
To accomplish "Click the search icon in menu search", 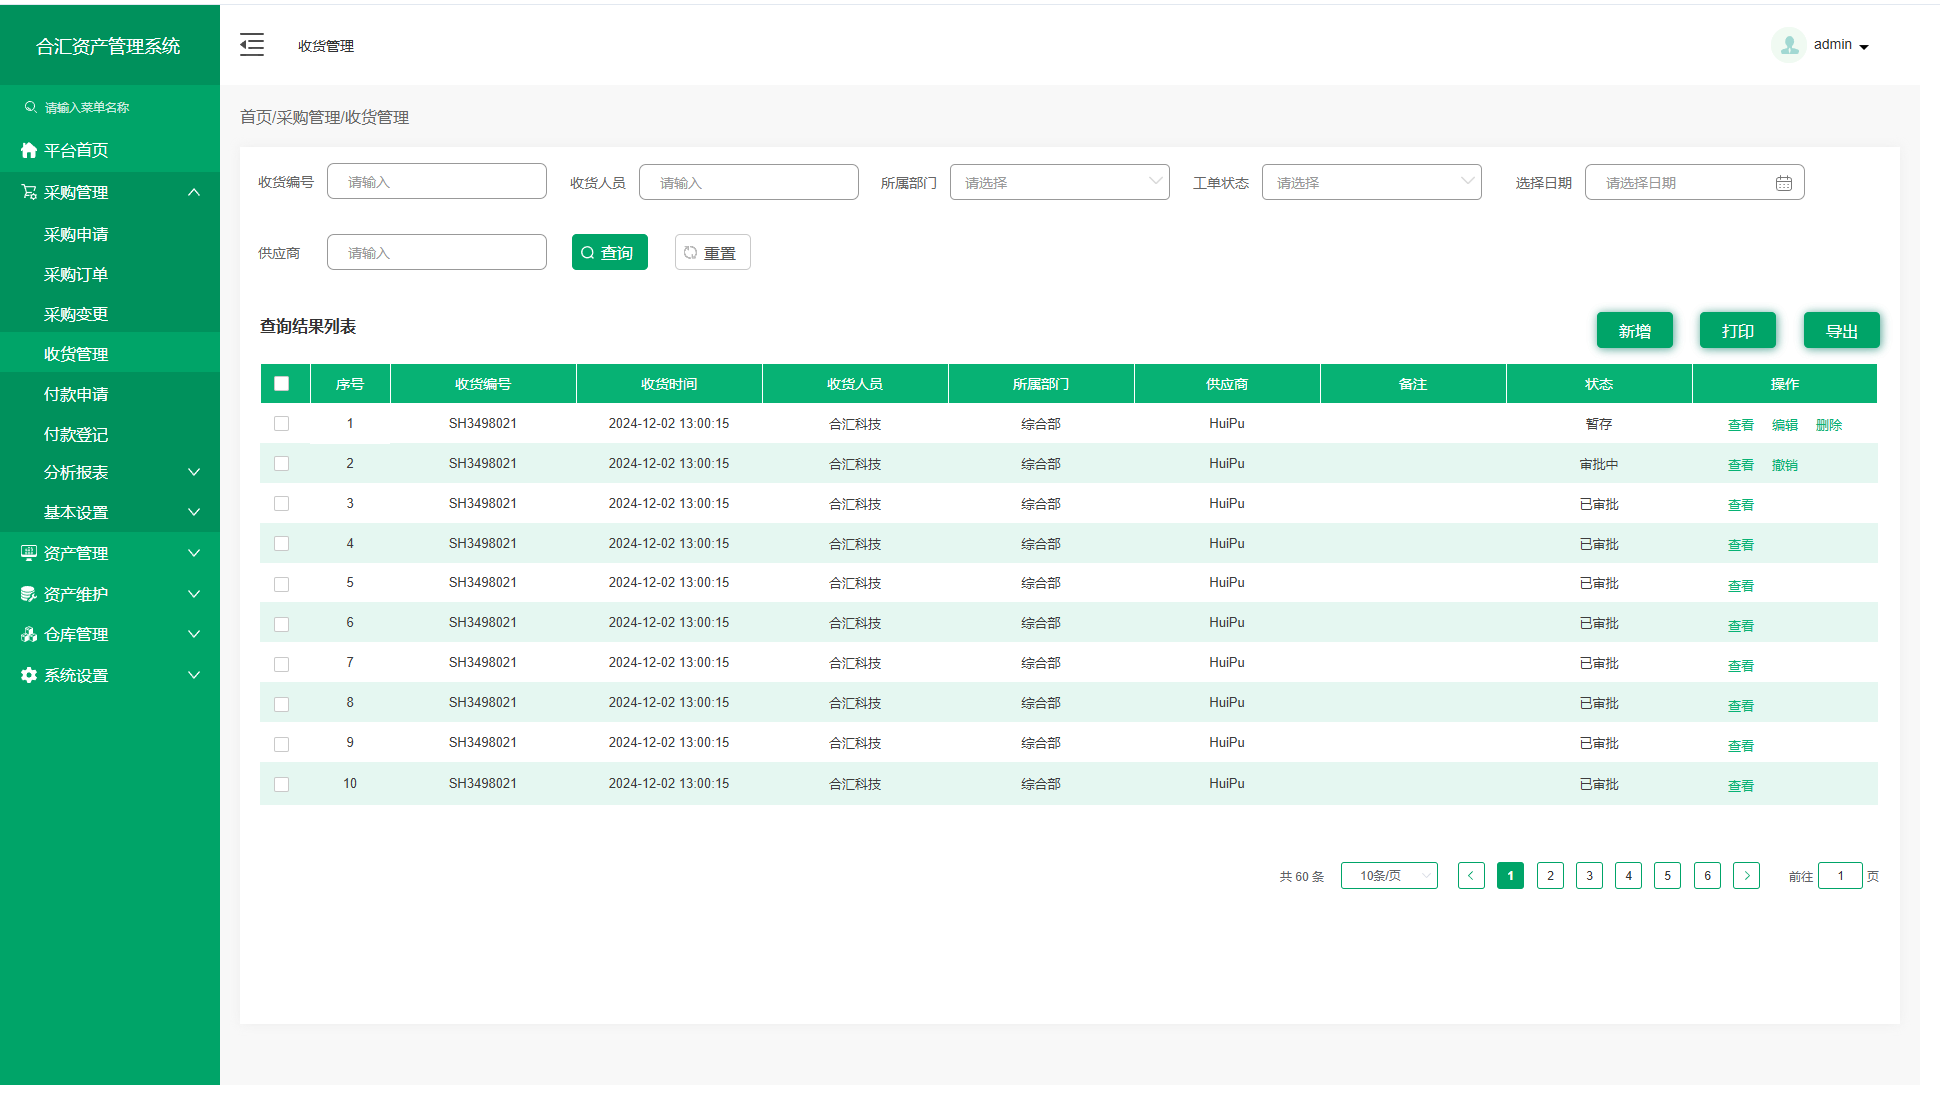I will [31, 107].
